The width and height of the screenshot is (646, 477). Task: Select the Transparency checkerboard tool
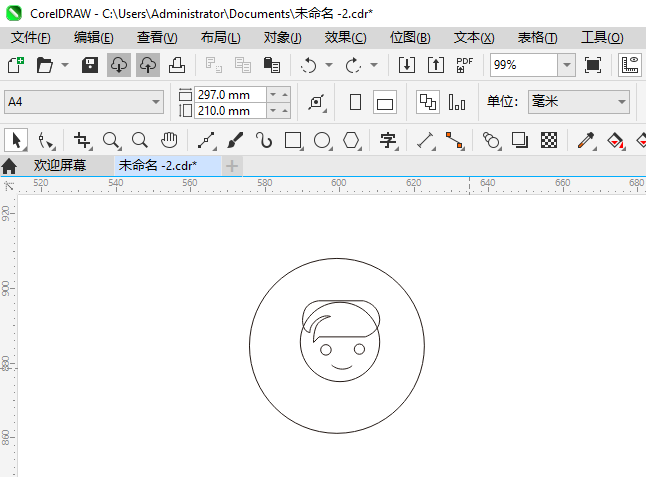click(549, 140)
